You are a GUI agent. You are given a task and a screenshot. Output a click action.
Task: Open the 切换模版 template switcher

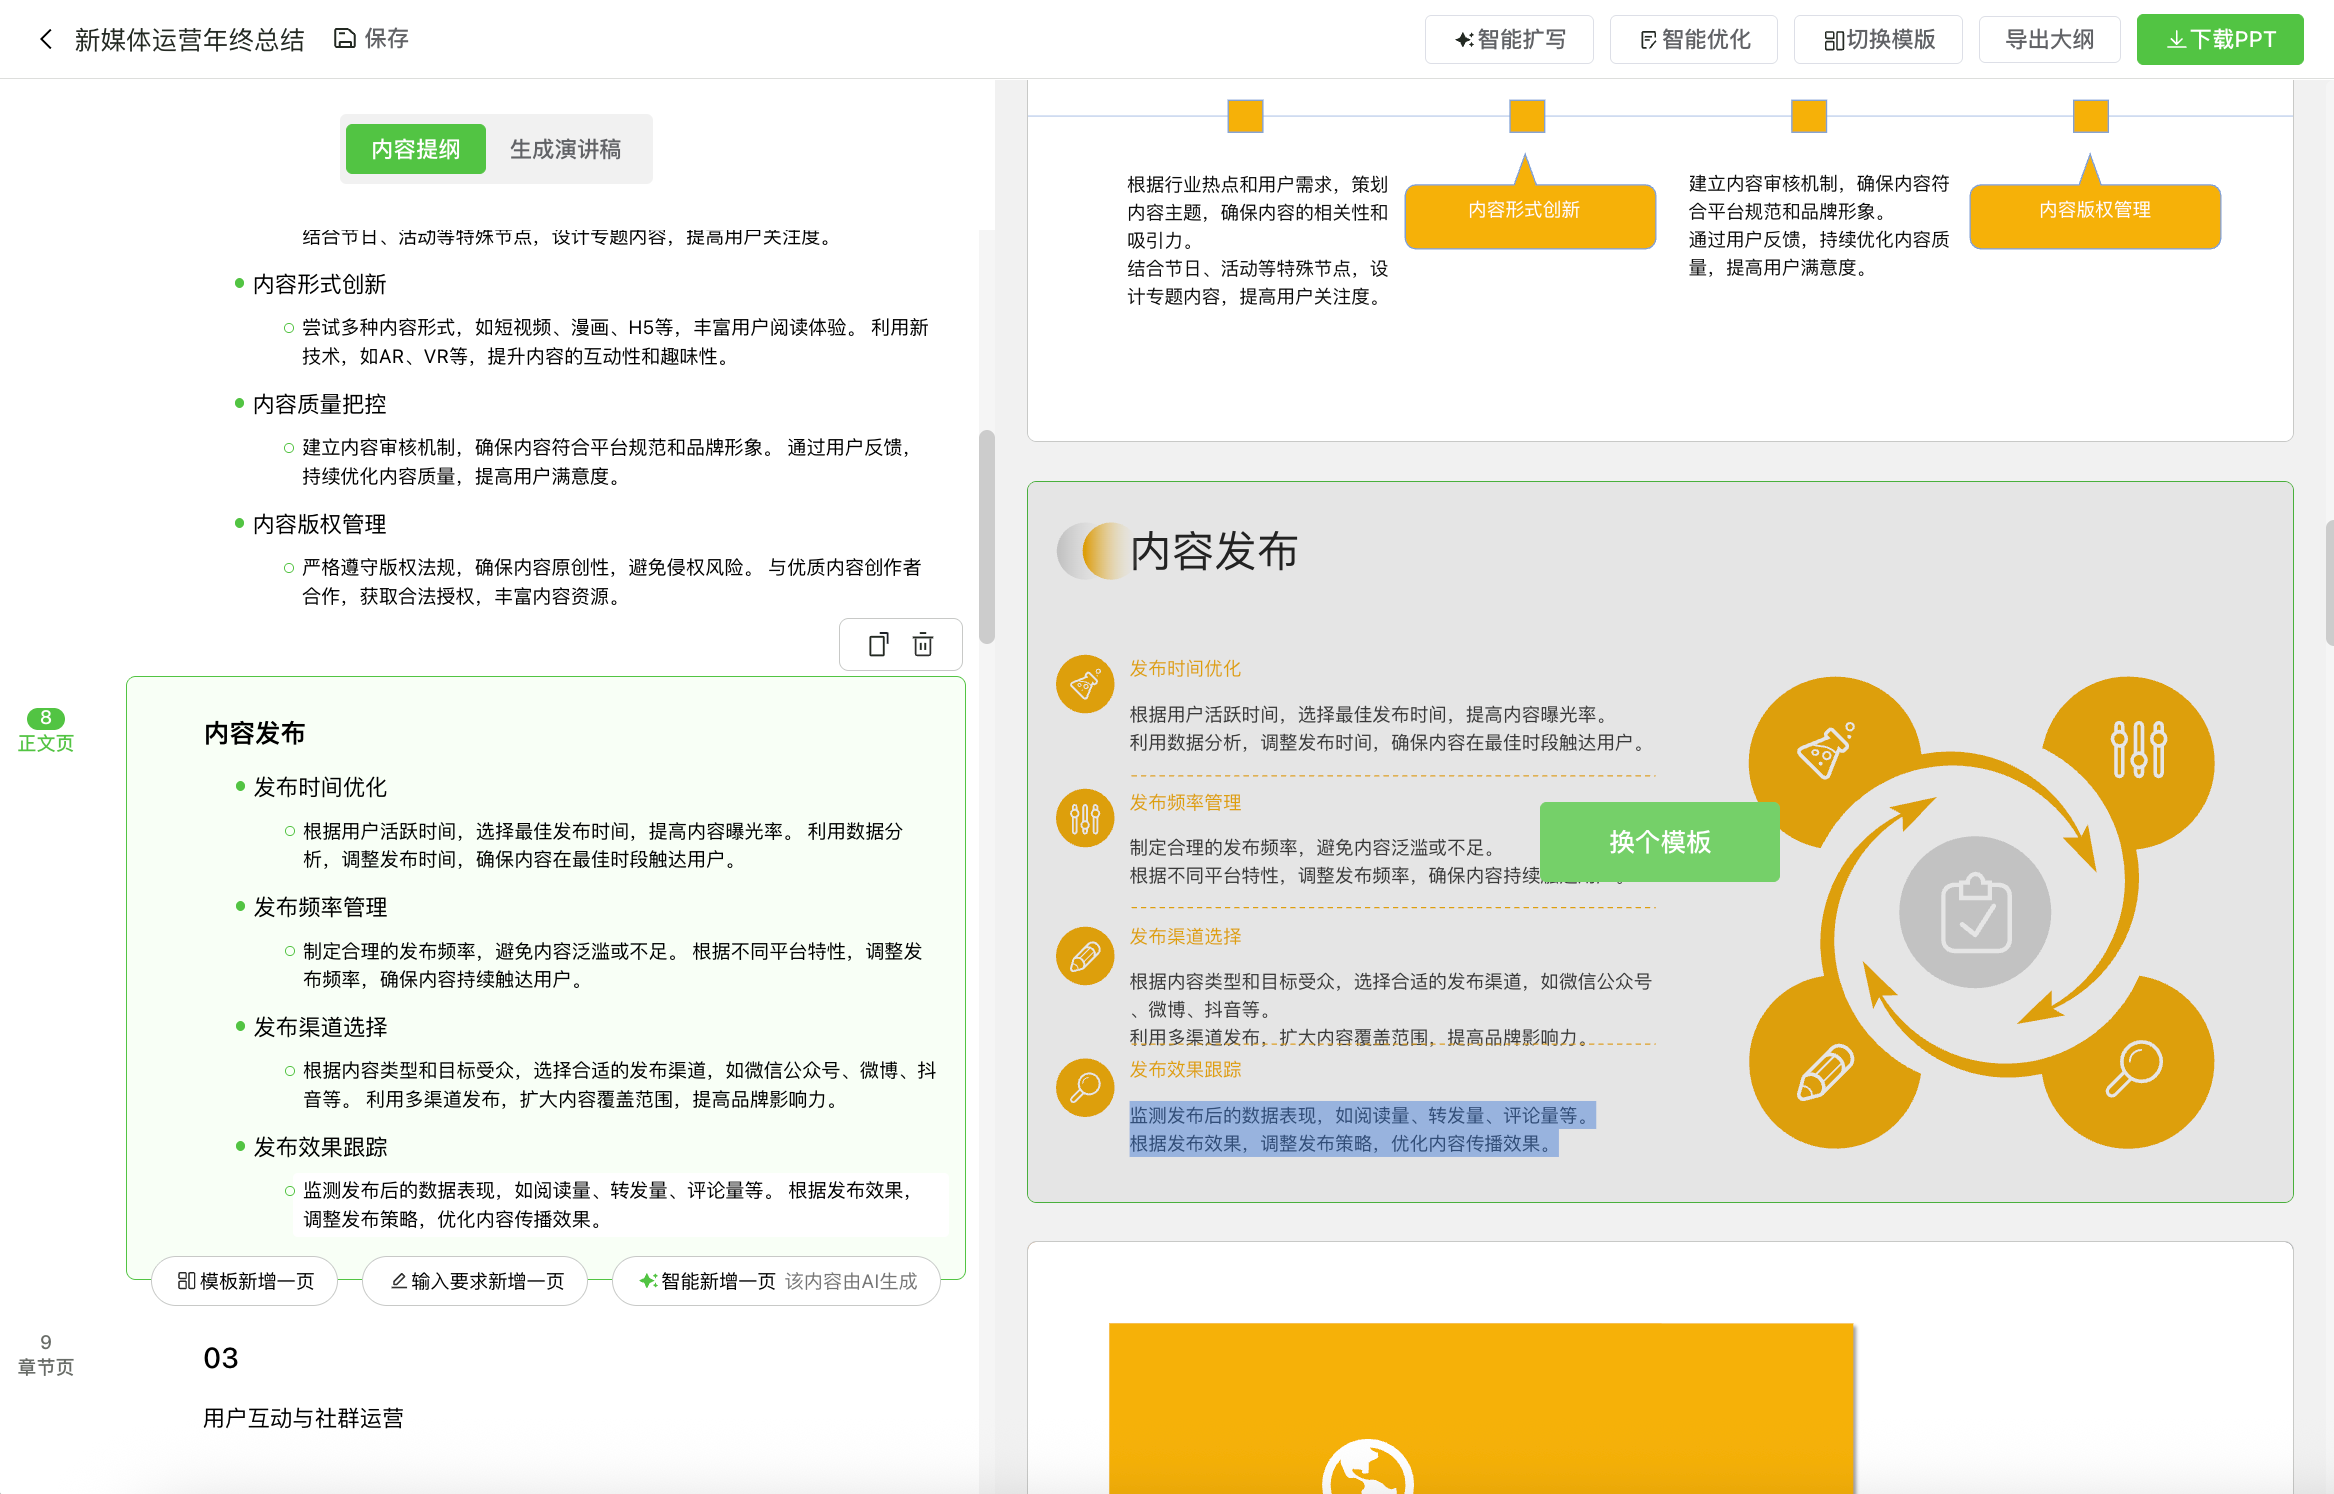1878,40
